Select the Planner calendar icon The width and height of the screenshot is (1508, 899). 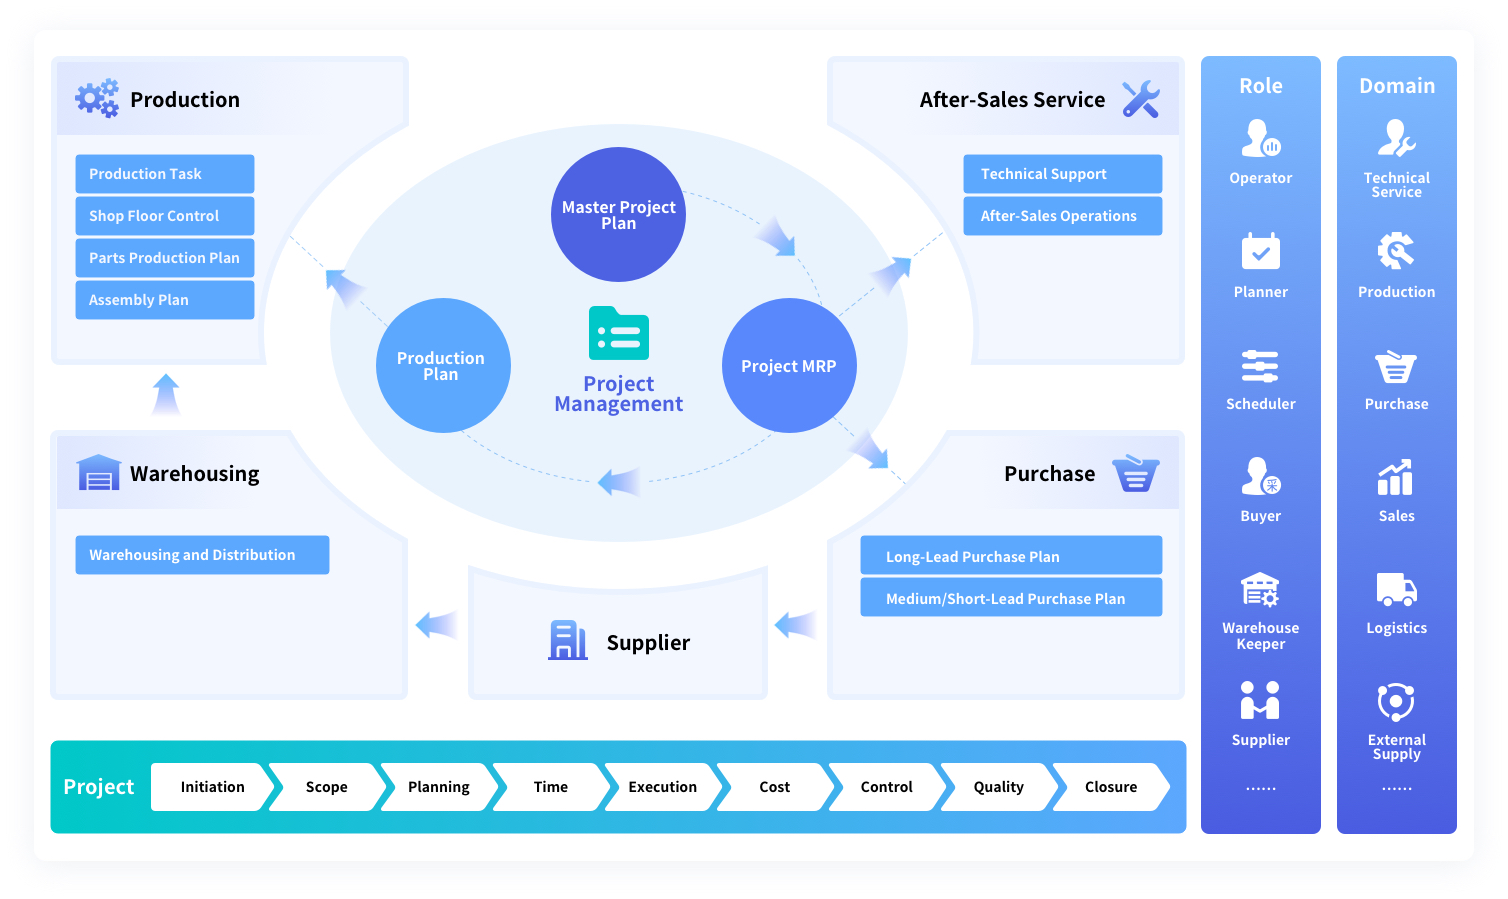coord(1260,251)
